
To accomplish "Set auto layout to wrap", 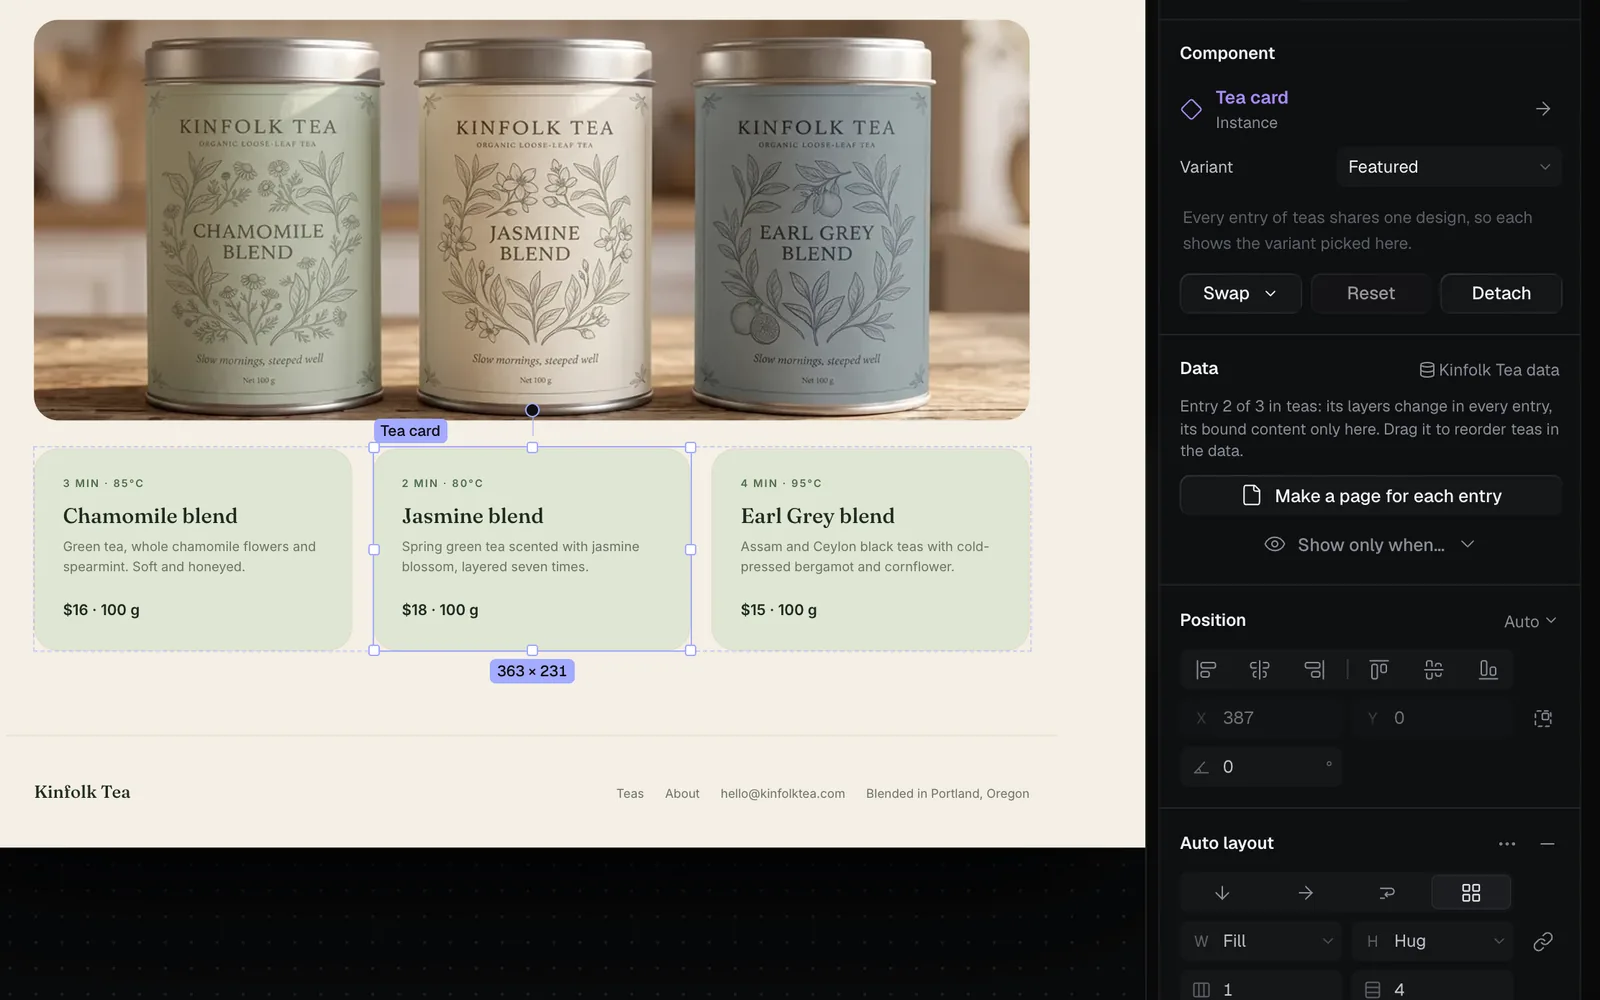I will coord(1387,893).
